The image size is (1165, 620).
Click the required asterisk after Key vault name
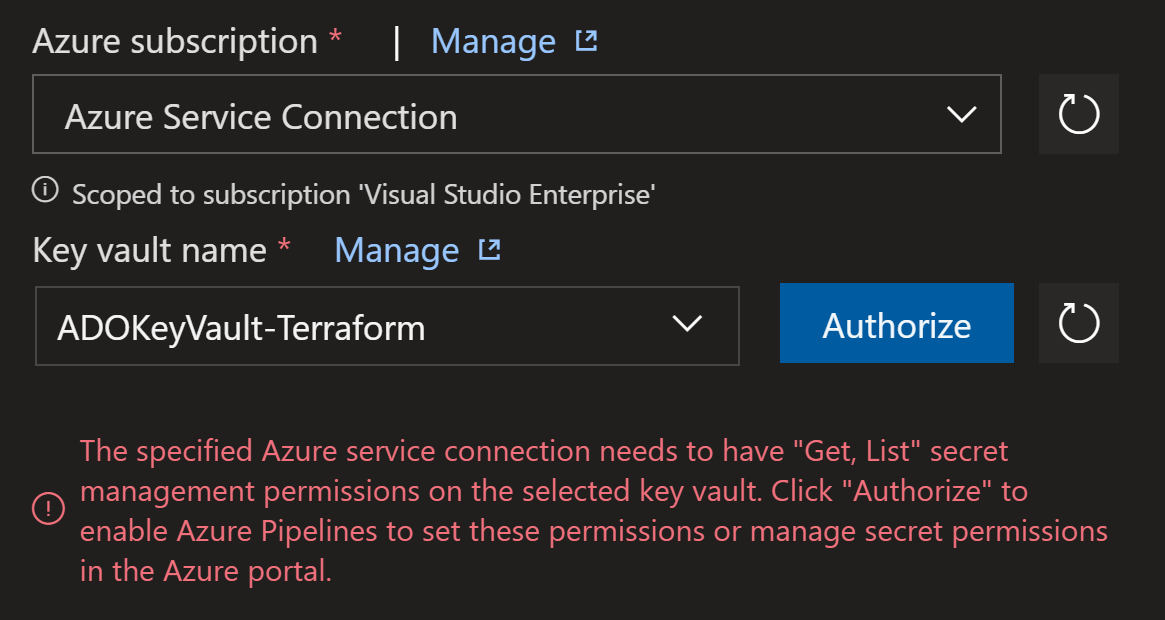tap(284, 247)
